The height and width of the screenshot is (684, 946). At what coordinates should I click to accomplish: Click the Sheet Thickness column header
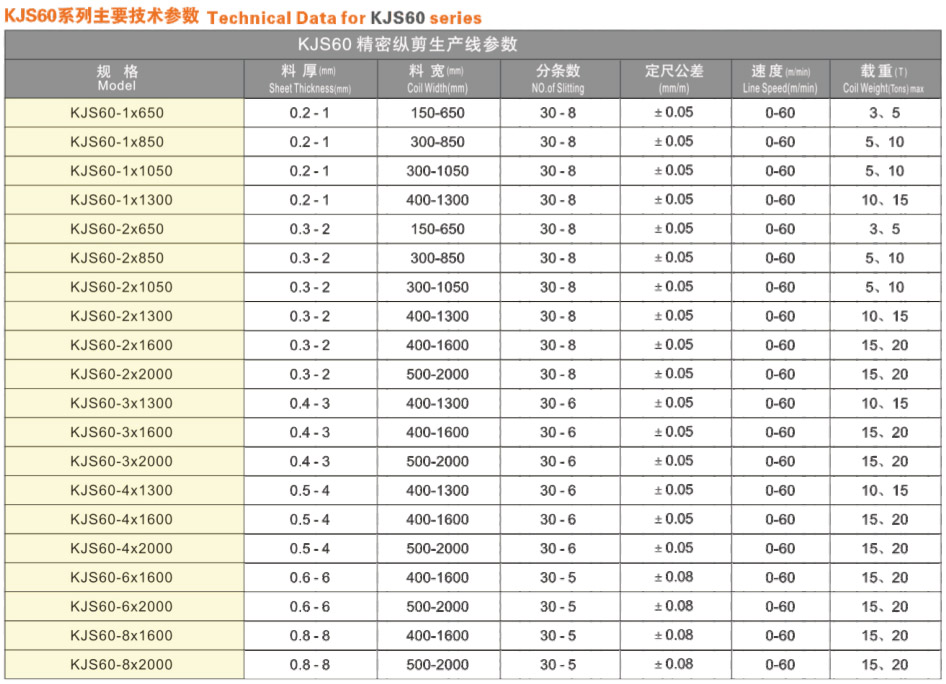coord(310,79)
